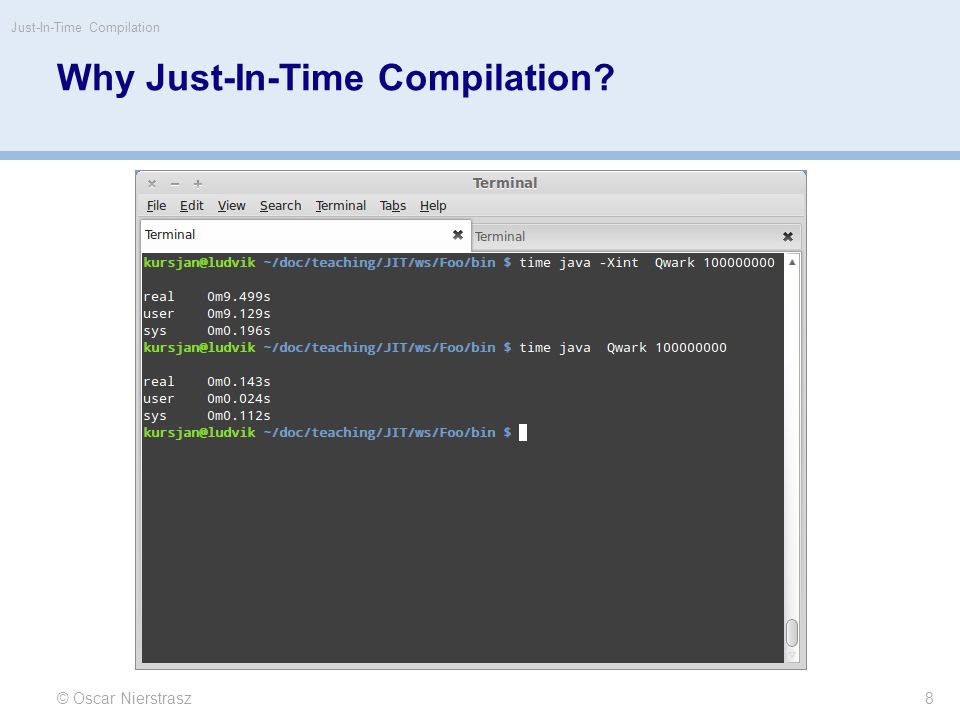Click the user time value 0m0.024s

pyautogui.click(x=239, y=399)
